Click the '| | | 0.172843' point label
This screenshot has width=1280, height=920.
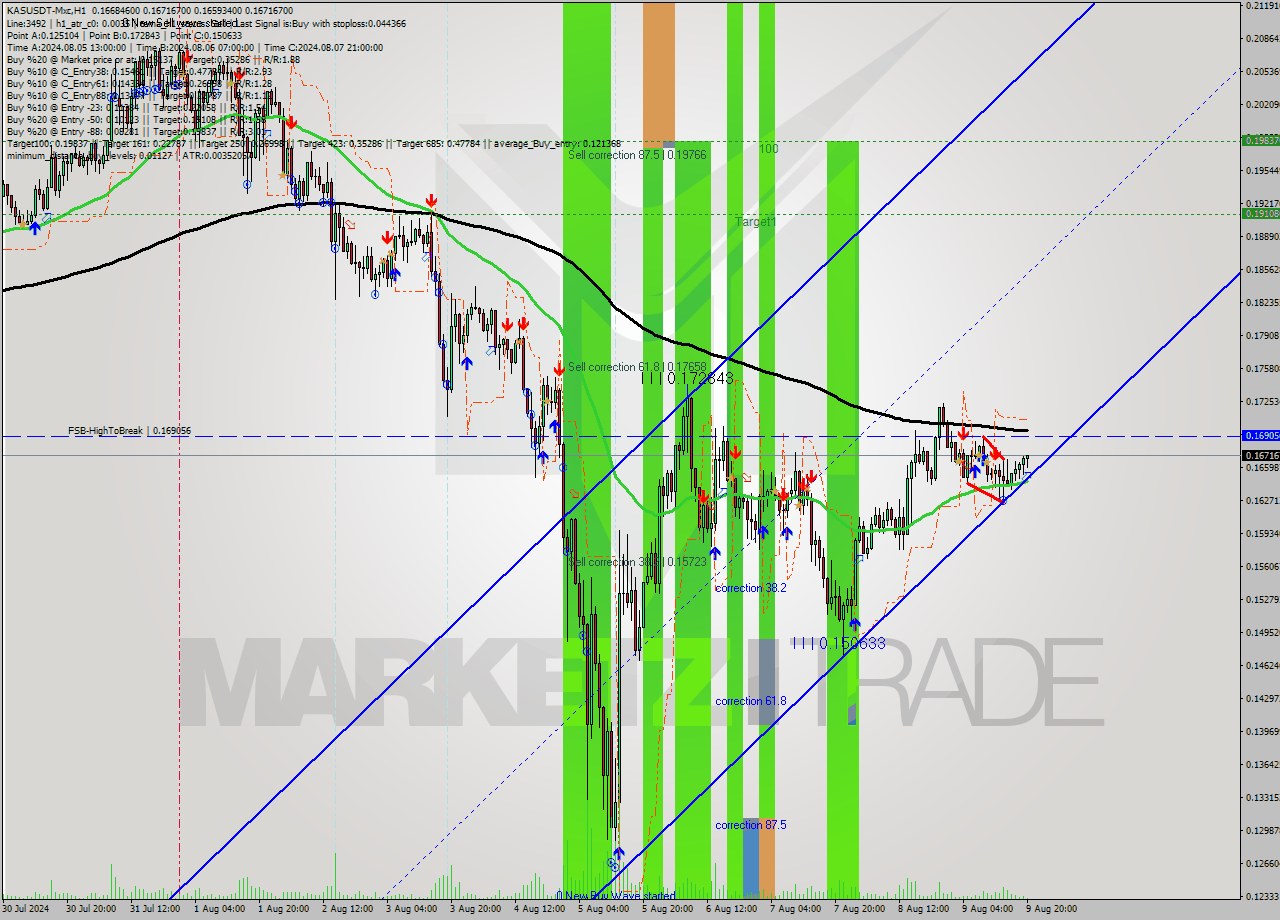[687, 379]
